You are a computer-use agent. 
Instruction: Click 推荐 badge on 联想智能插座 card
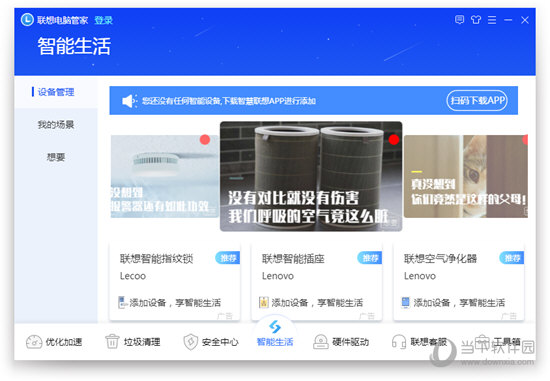370,258
